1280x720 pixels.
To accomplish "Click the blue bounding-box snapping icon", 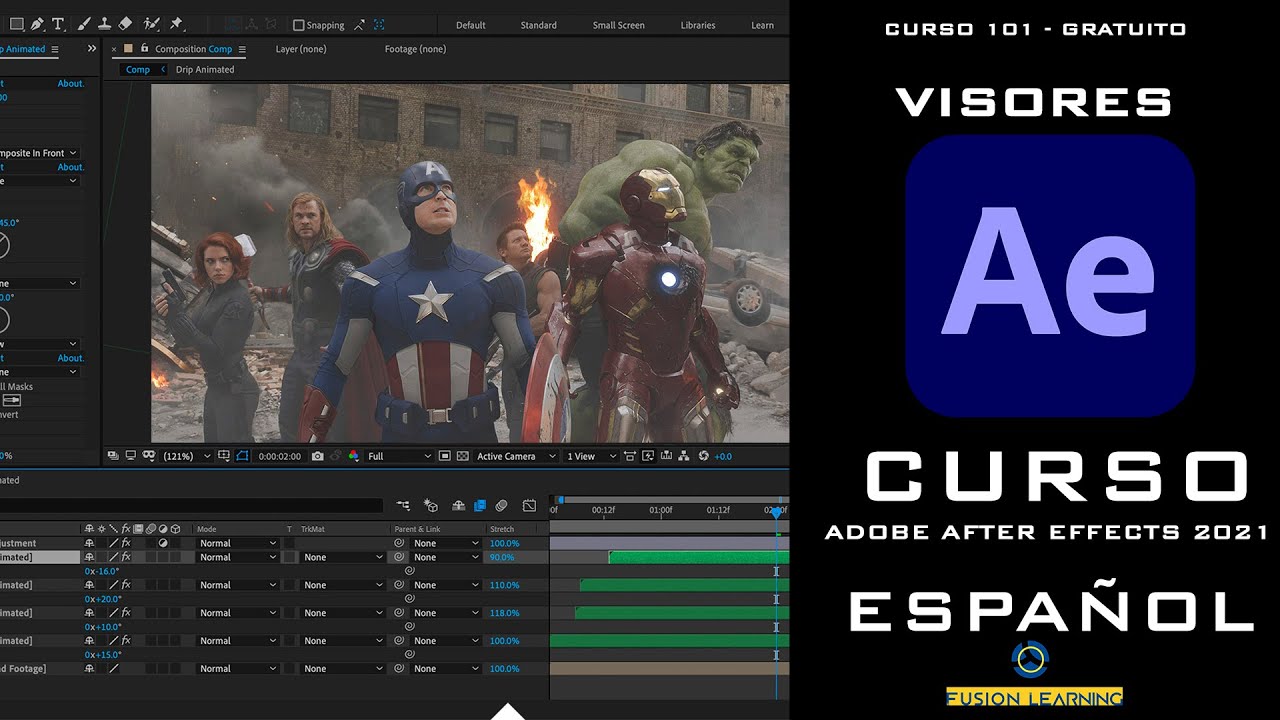I will pyautogui.click(x=379, y=25).
